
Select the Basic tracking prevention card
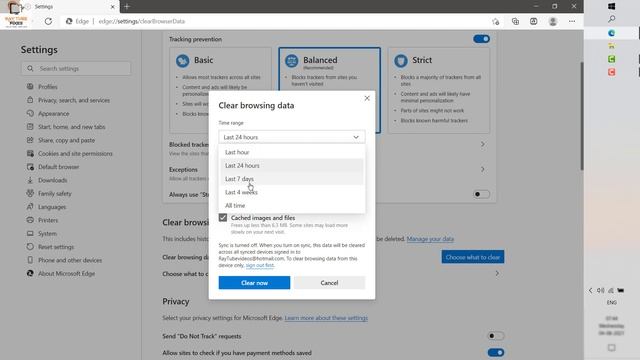[220, 90]
